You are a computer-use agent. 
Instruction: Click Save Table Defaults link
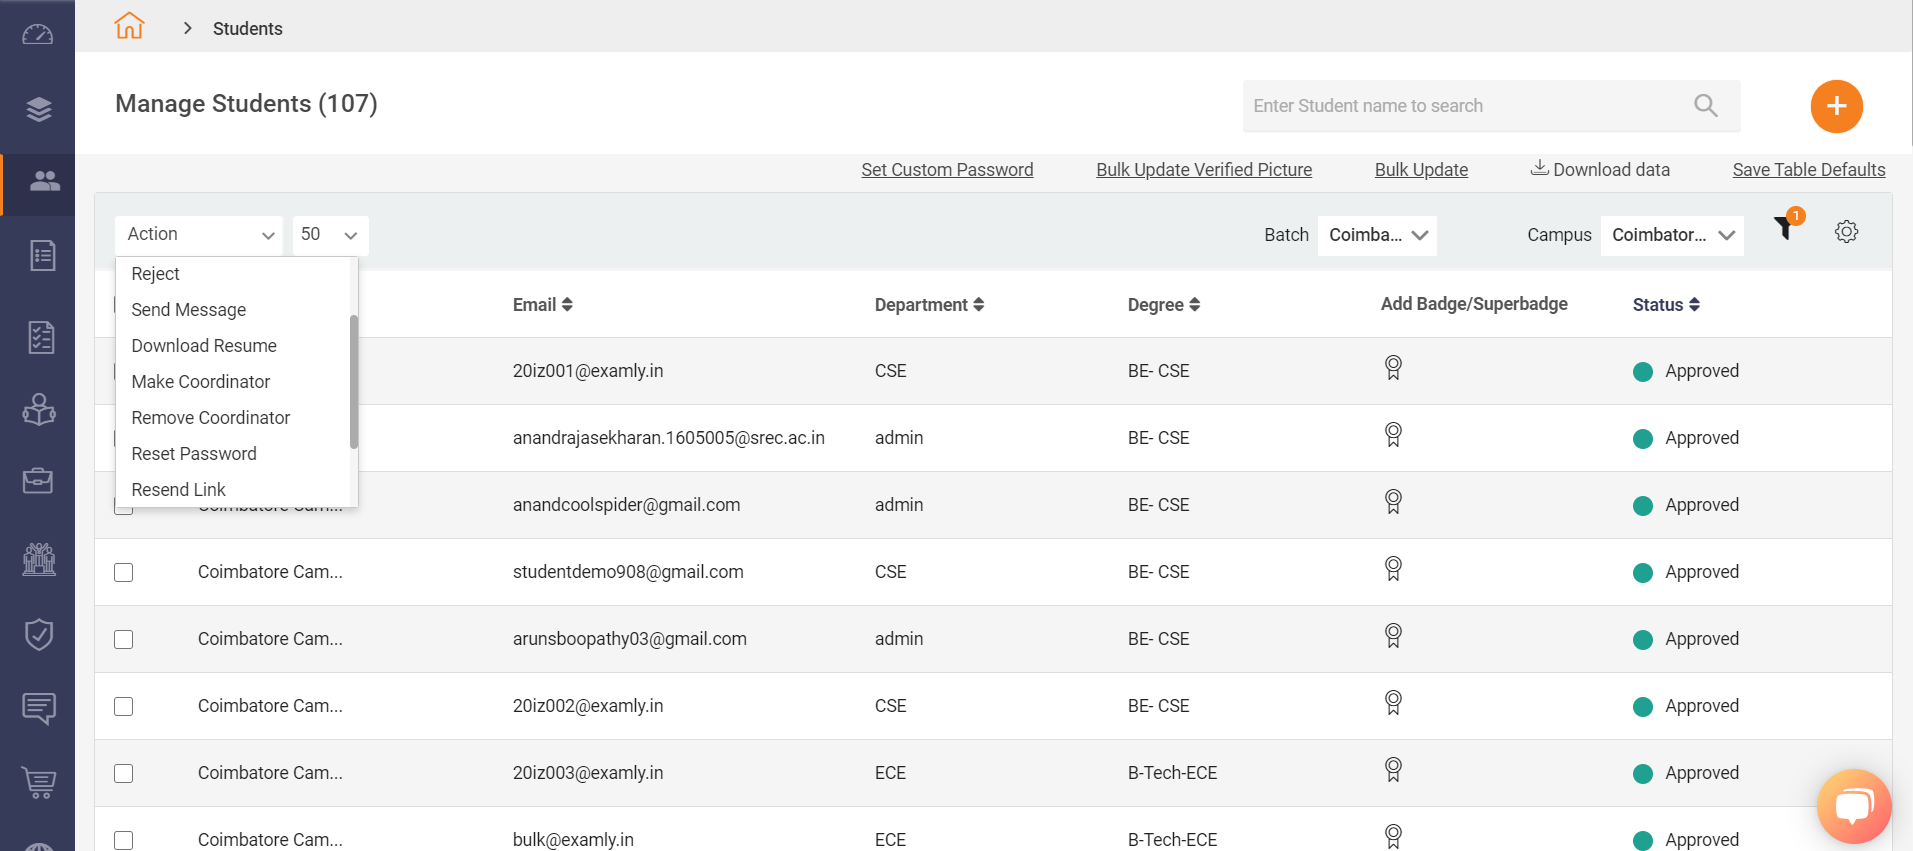coord(1809,170)
